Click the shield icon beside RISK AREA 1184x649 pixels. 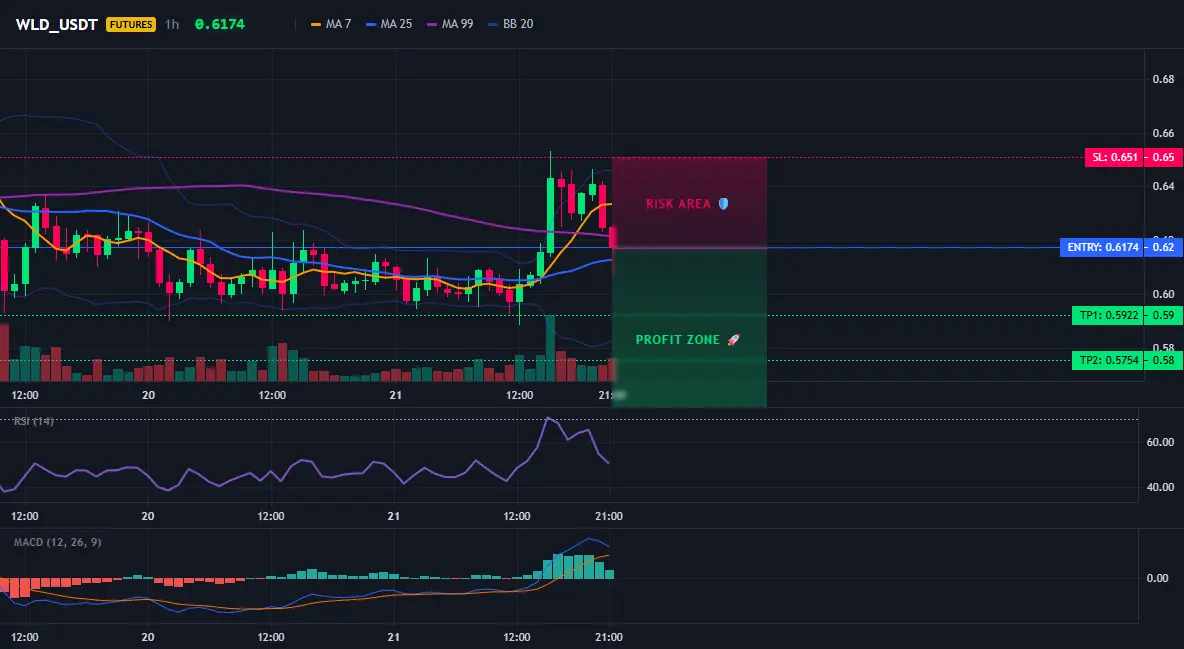coord(723,203)
